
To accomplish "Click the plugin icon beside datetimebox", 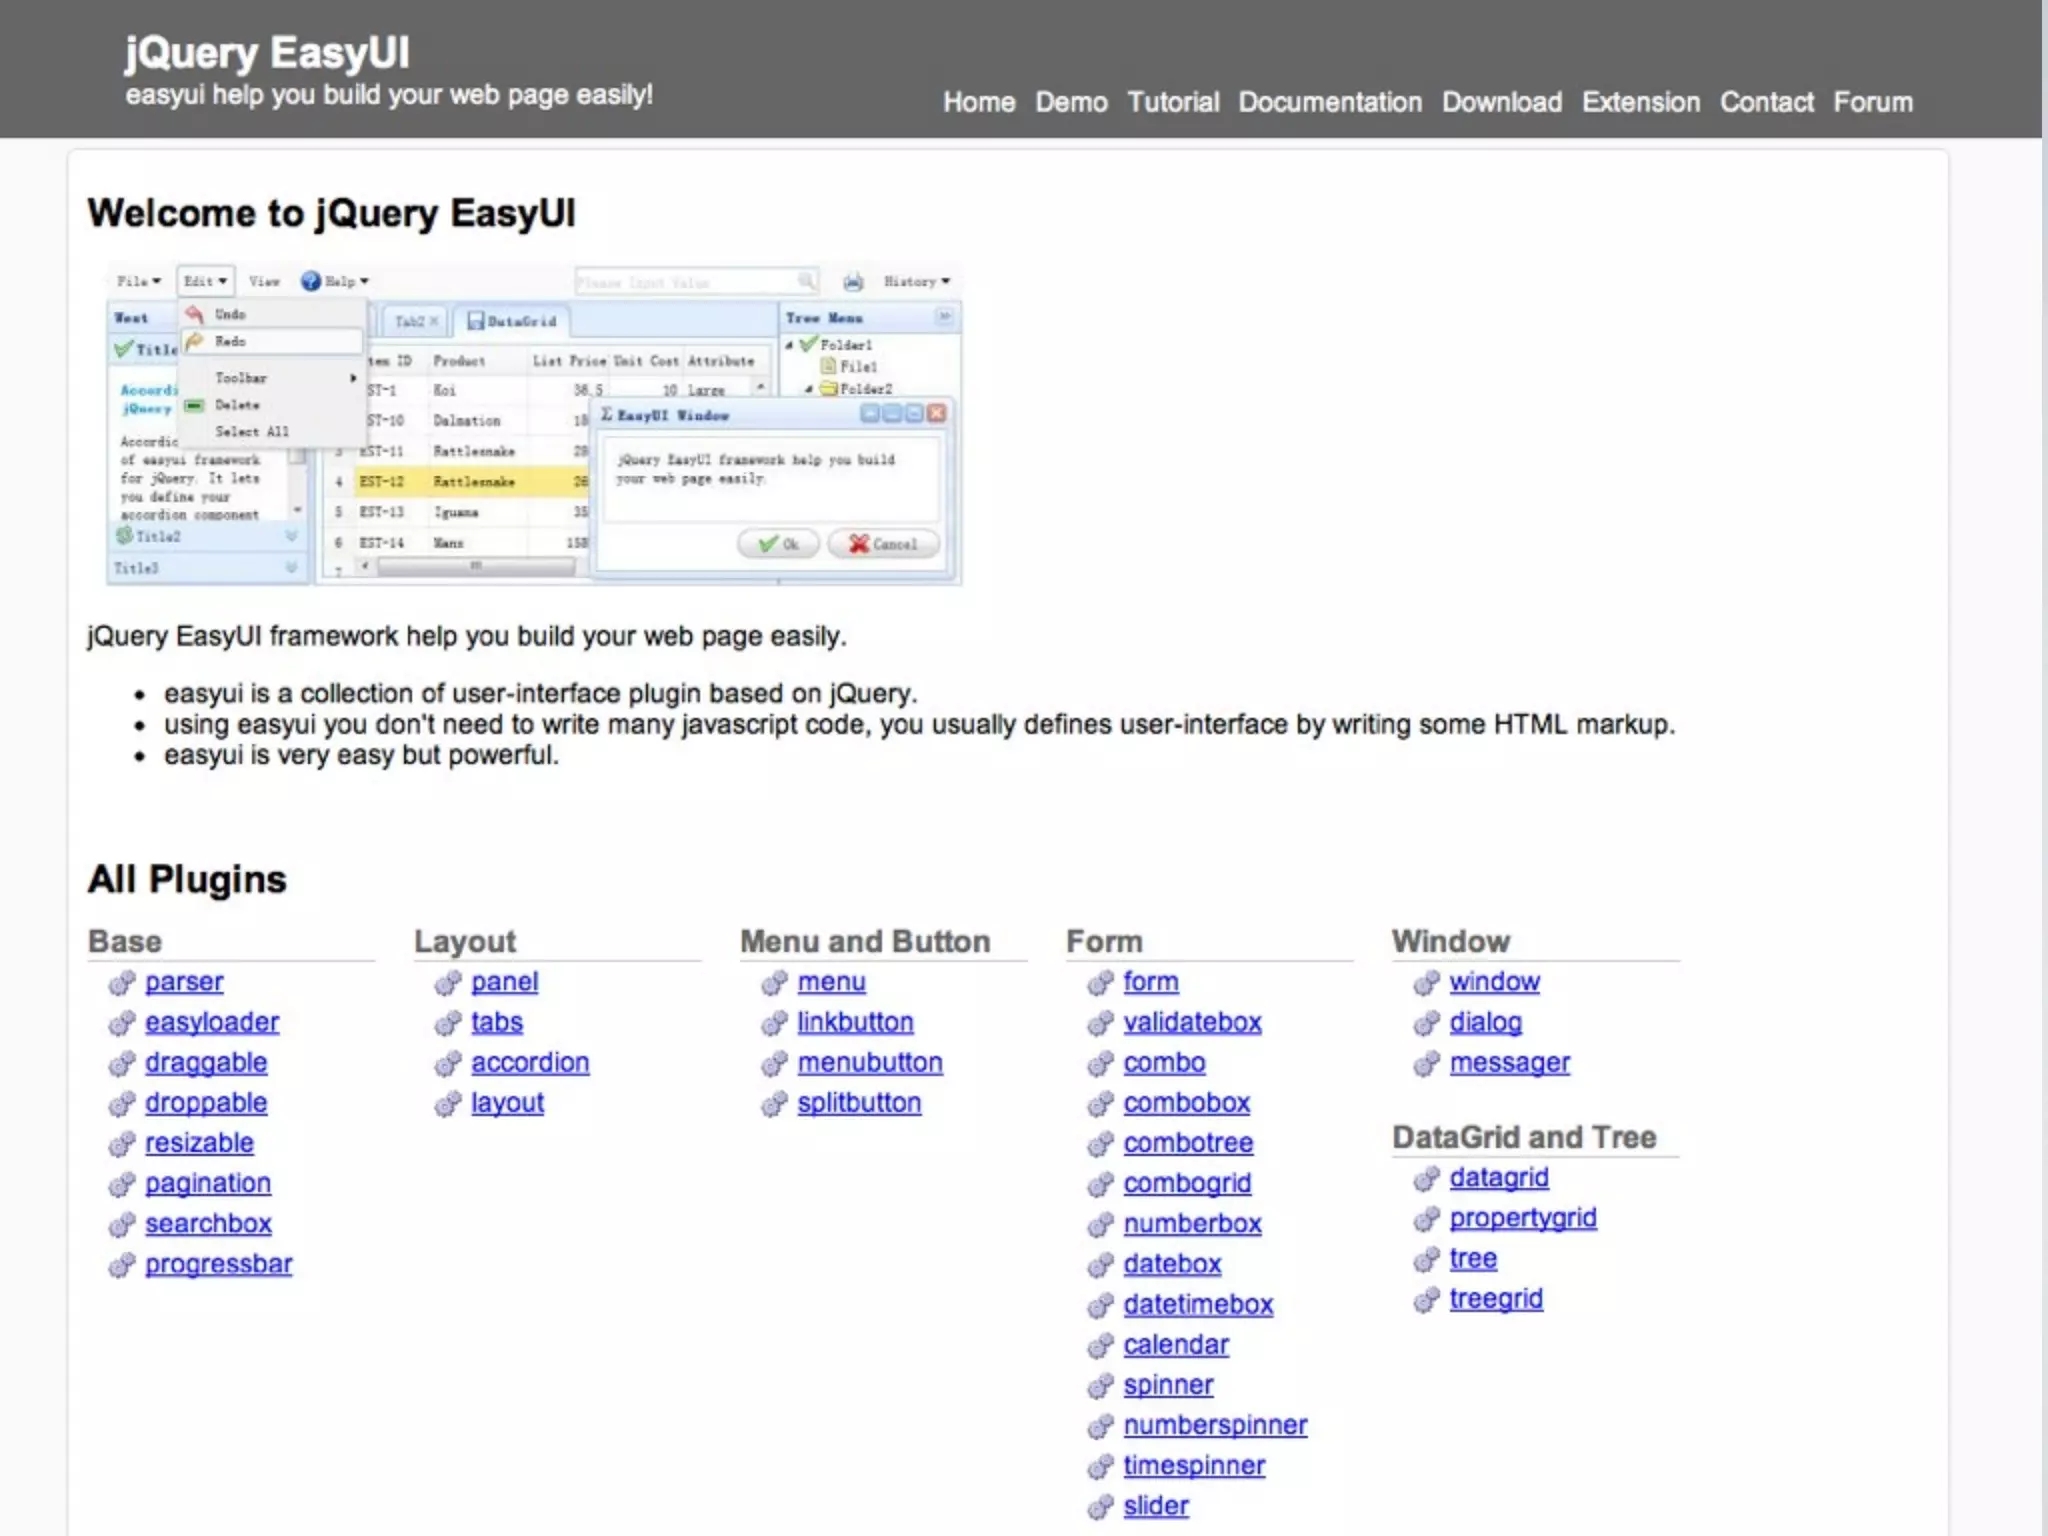I will (1100, 1306).
